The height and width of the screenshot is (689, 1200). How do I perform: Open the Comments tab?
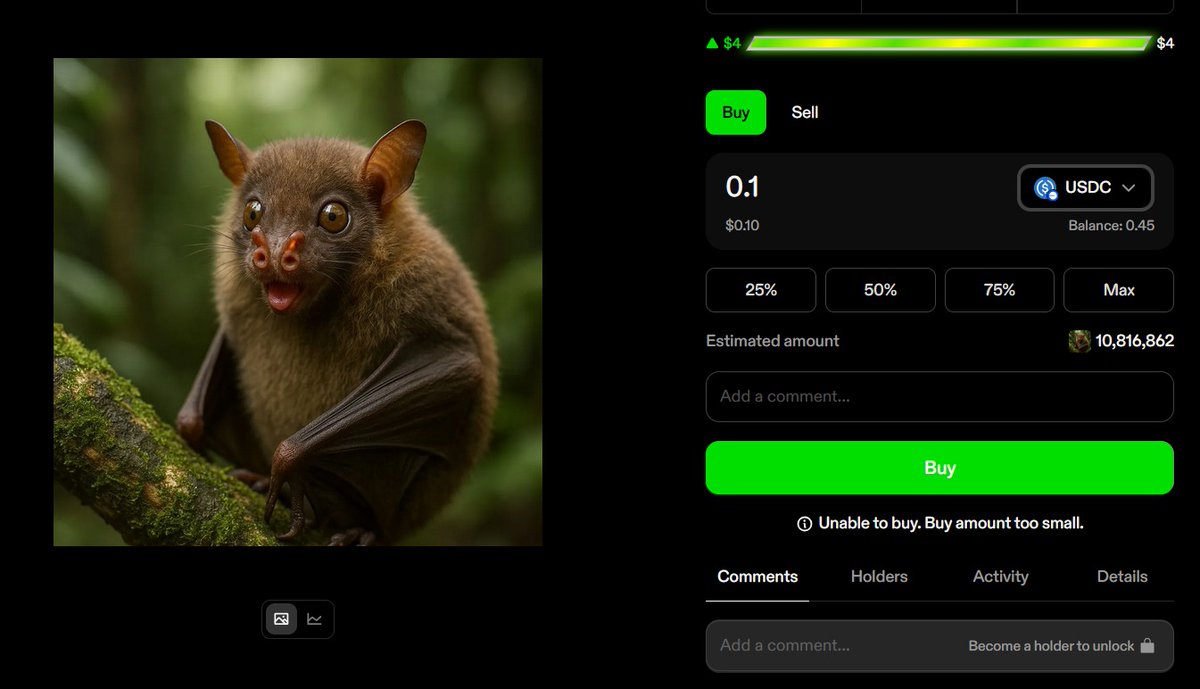758,577
